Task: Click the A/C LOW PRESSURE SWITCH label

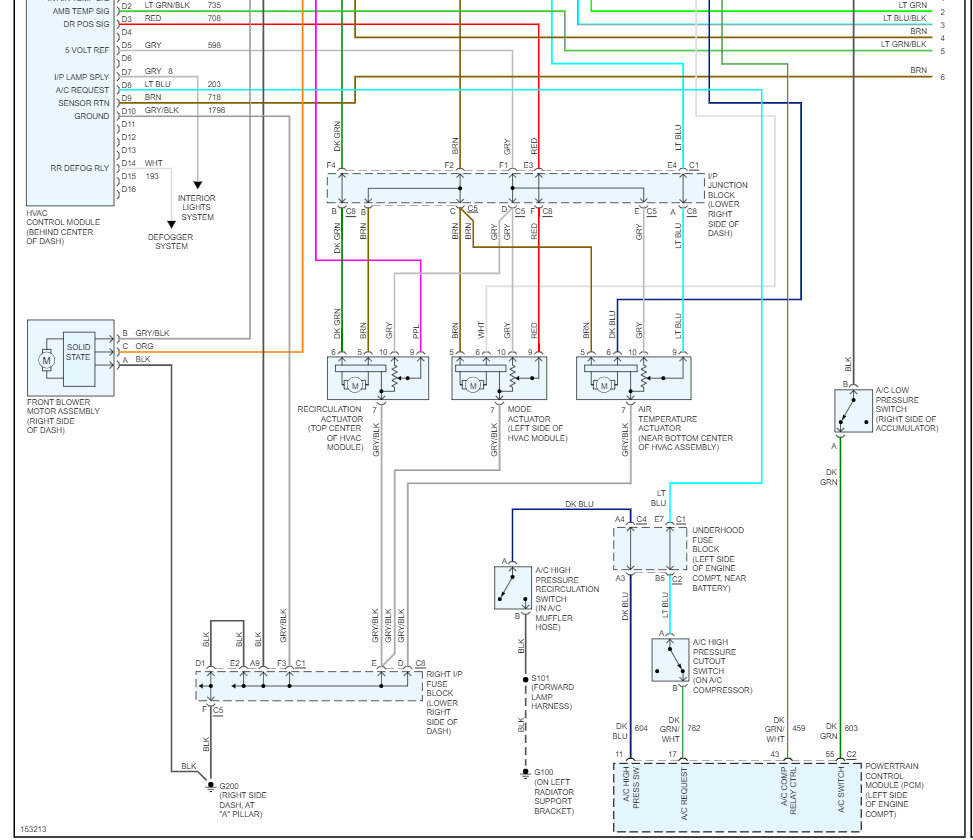Action: 907,409
